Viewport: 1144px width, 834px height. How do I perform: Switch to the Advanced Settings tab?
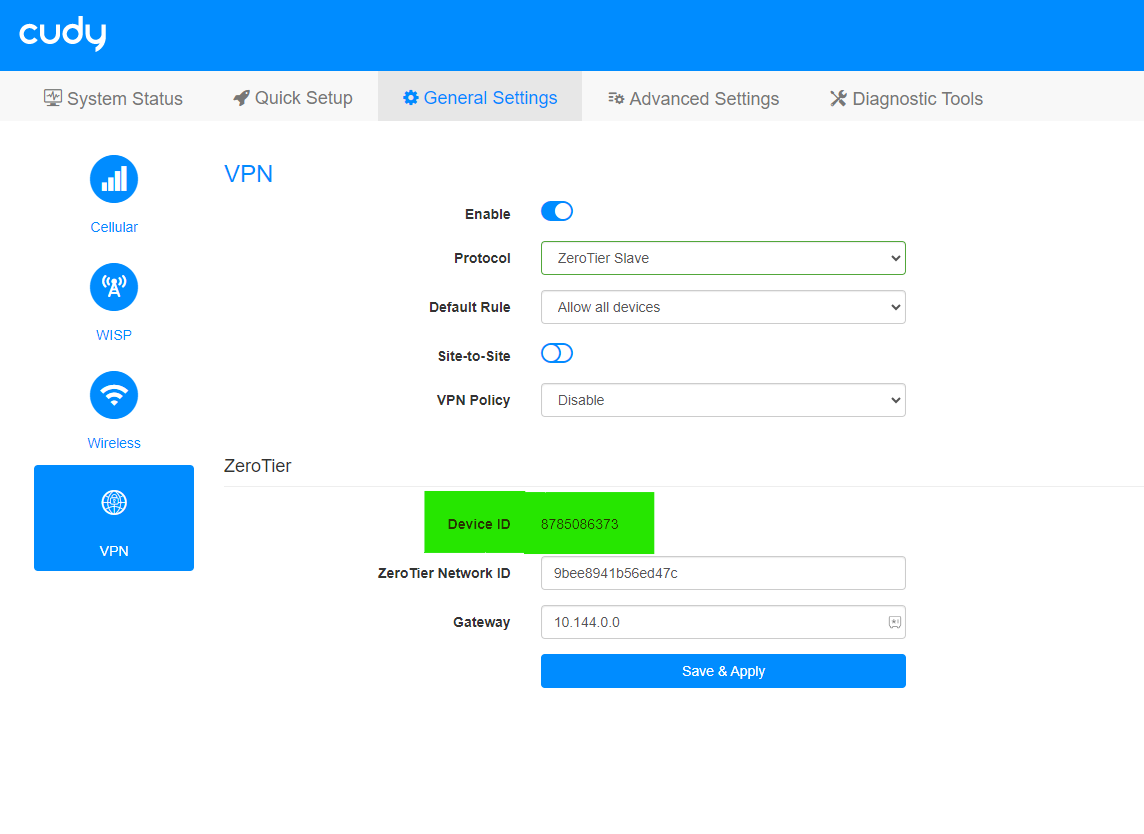click(693, 98)
